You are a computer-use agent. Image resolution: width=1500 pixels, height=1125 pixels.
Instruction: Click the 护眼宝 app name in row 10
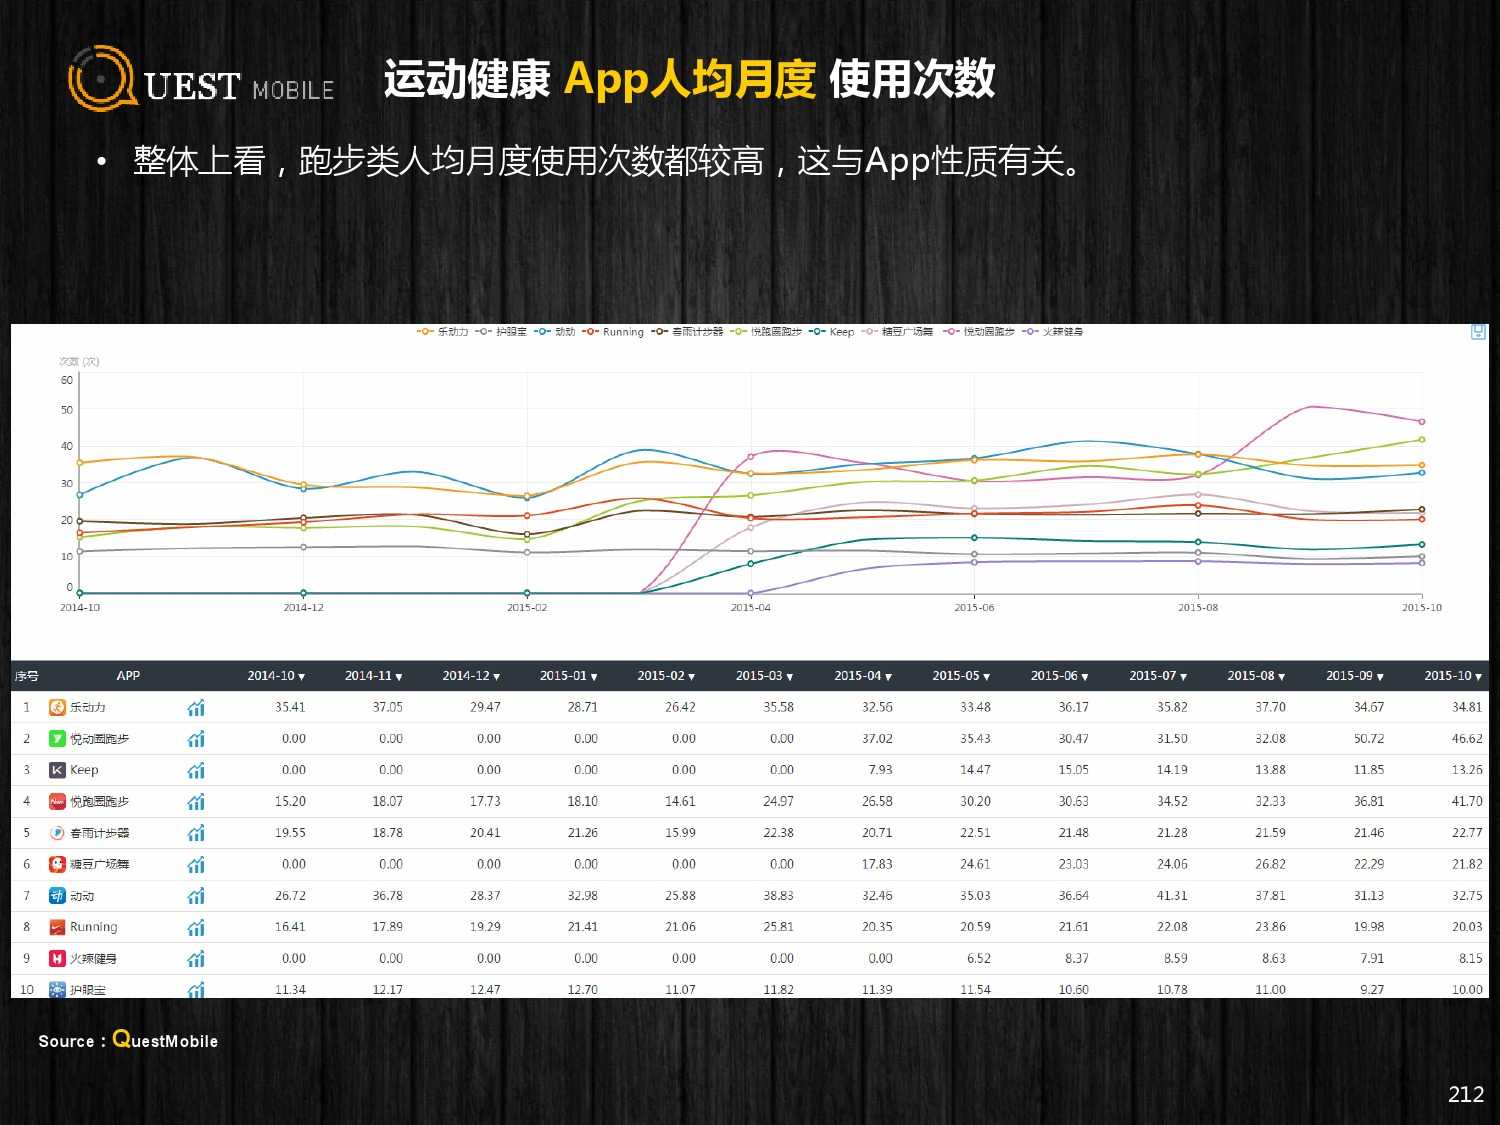(x=88, y=990)
